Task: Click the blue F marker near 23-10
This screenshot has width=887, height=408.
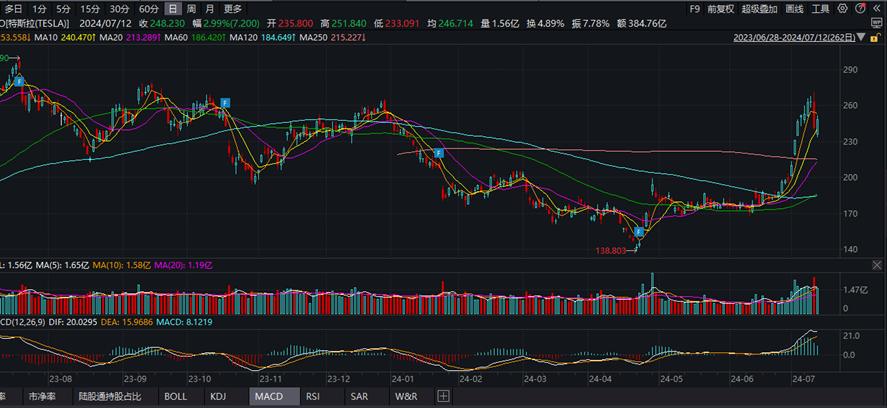Action: tap(226, 103)
